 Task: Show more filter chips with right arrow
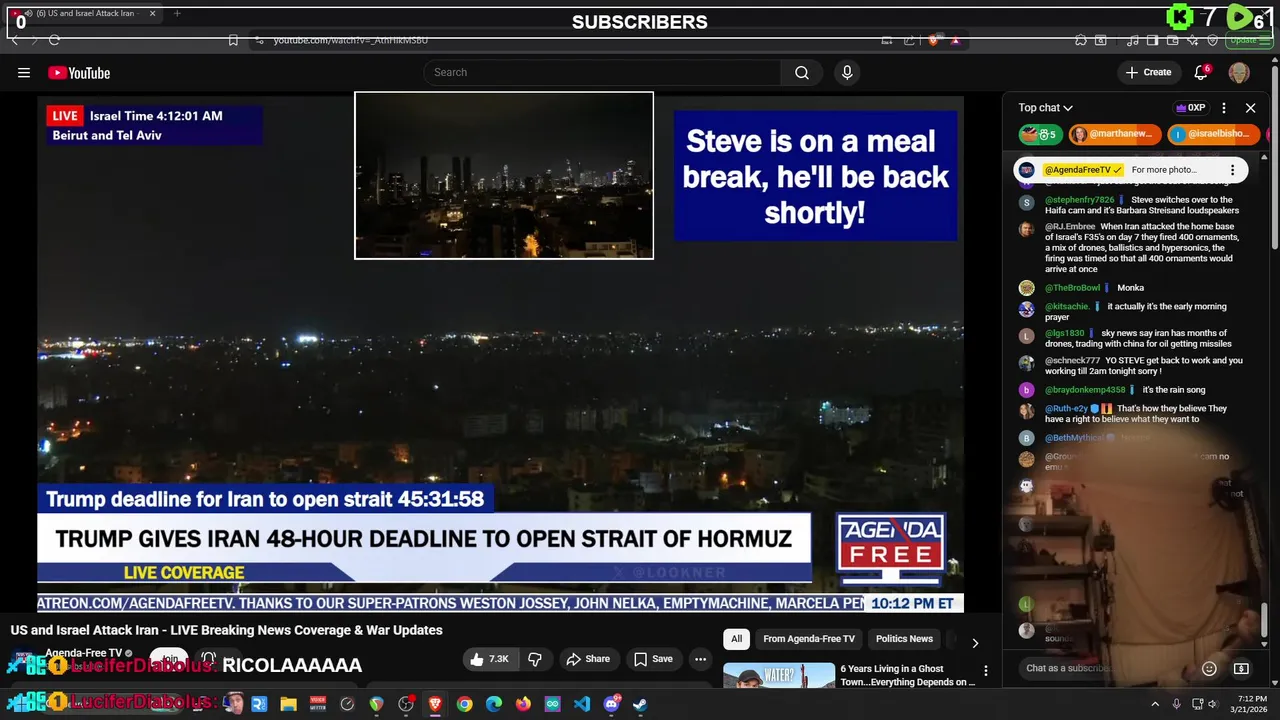pyautogui.click(x=975, y=642)
